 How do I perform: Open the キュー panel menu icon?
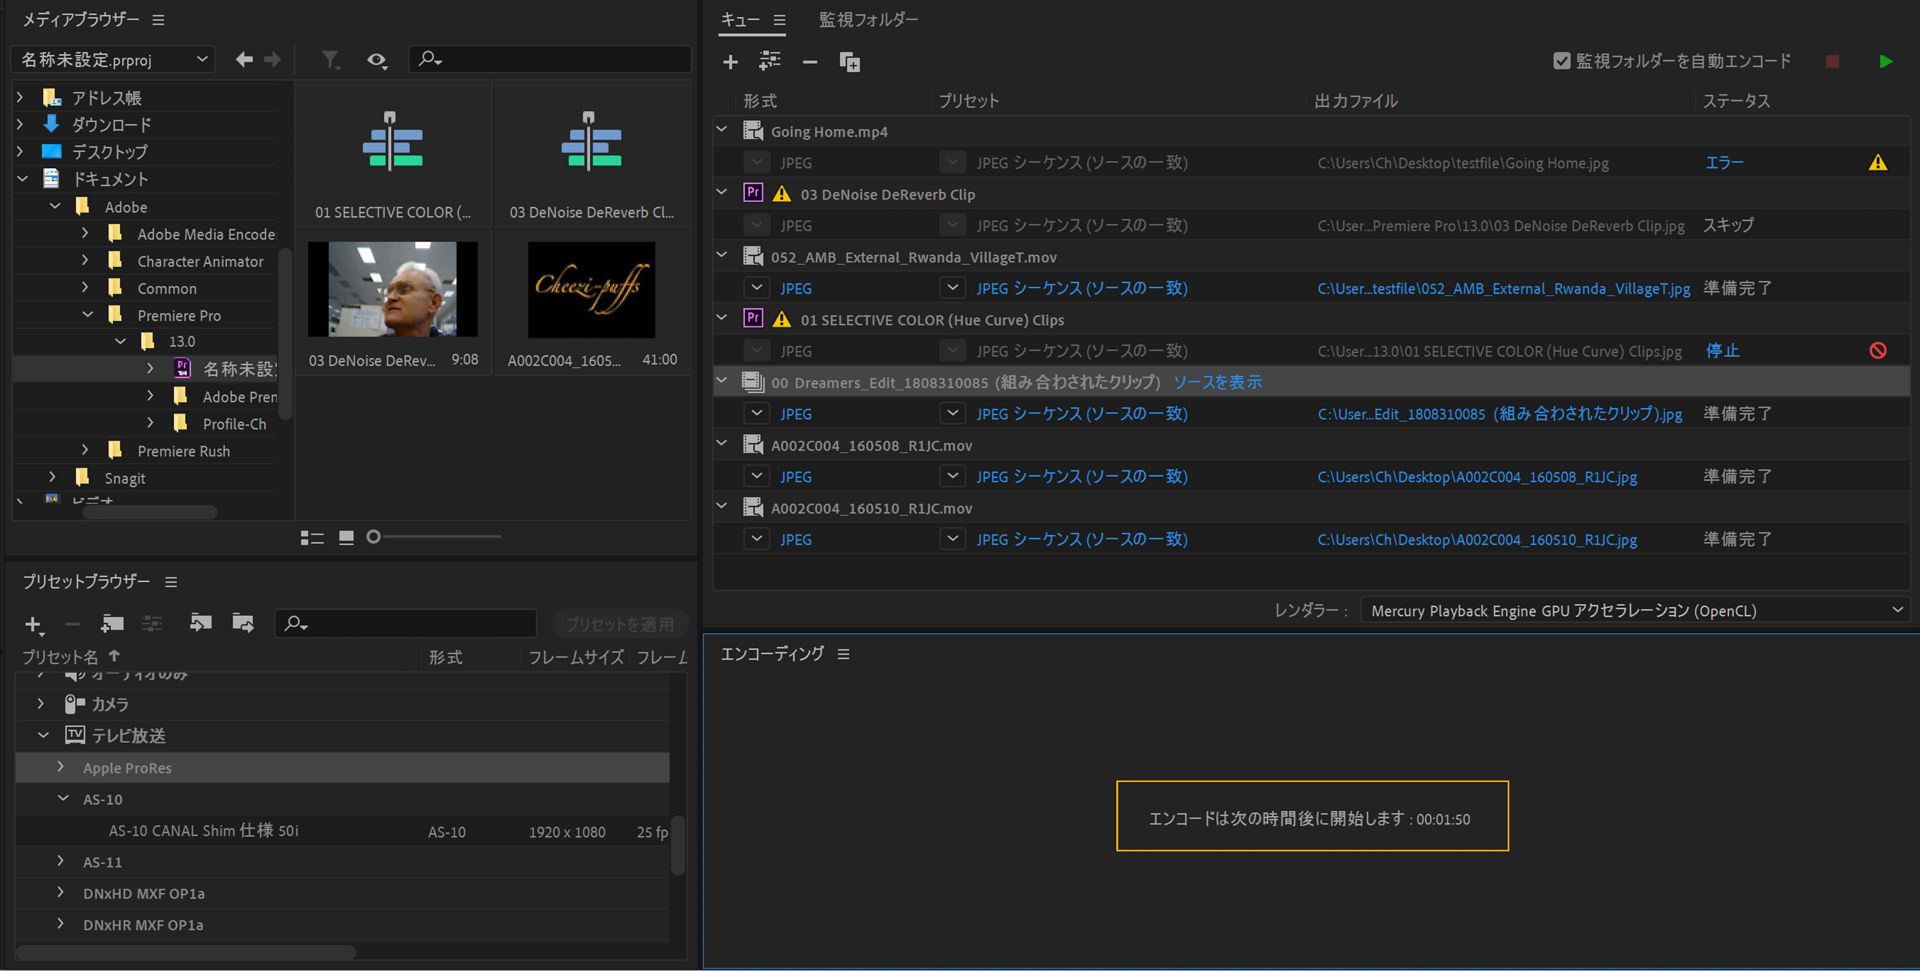[x=779, y=20]
